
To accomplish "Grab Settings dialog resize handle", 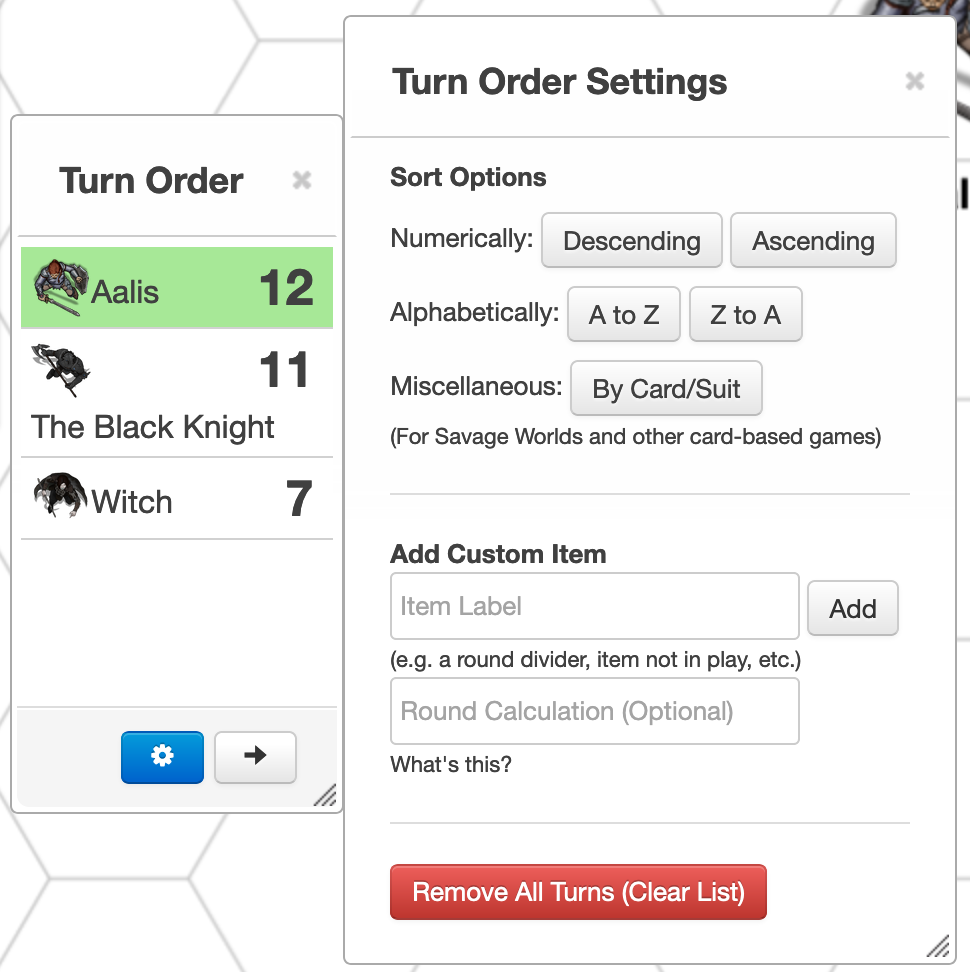I will click(x=938, y=946).
